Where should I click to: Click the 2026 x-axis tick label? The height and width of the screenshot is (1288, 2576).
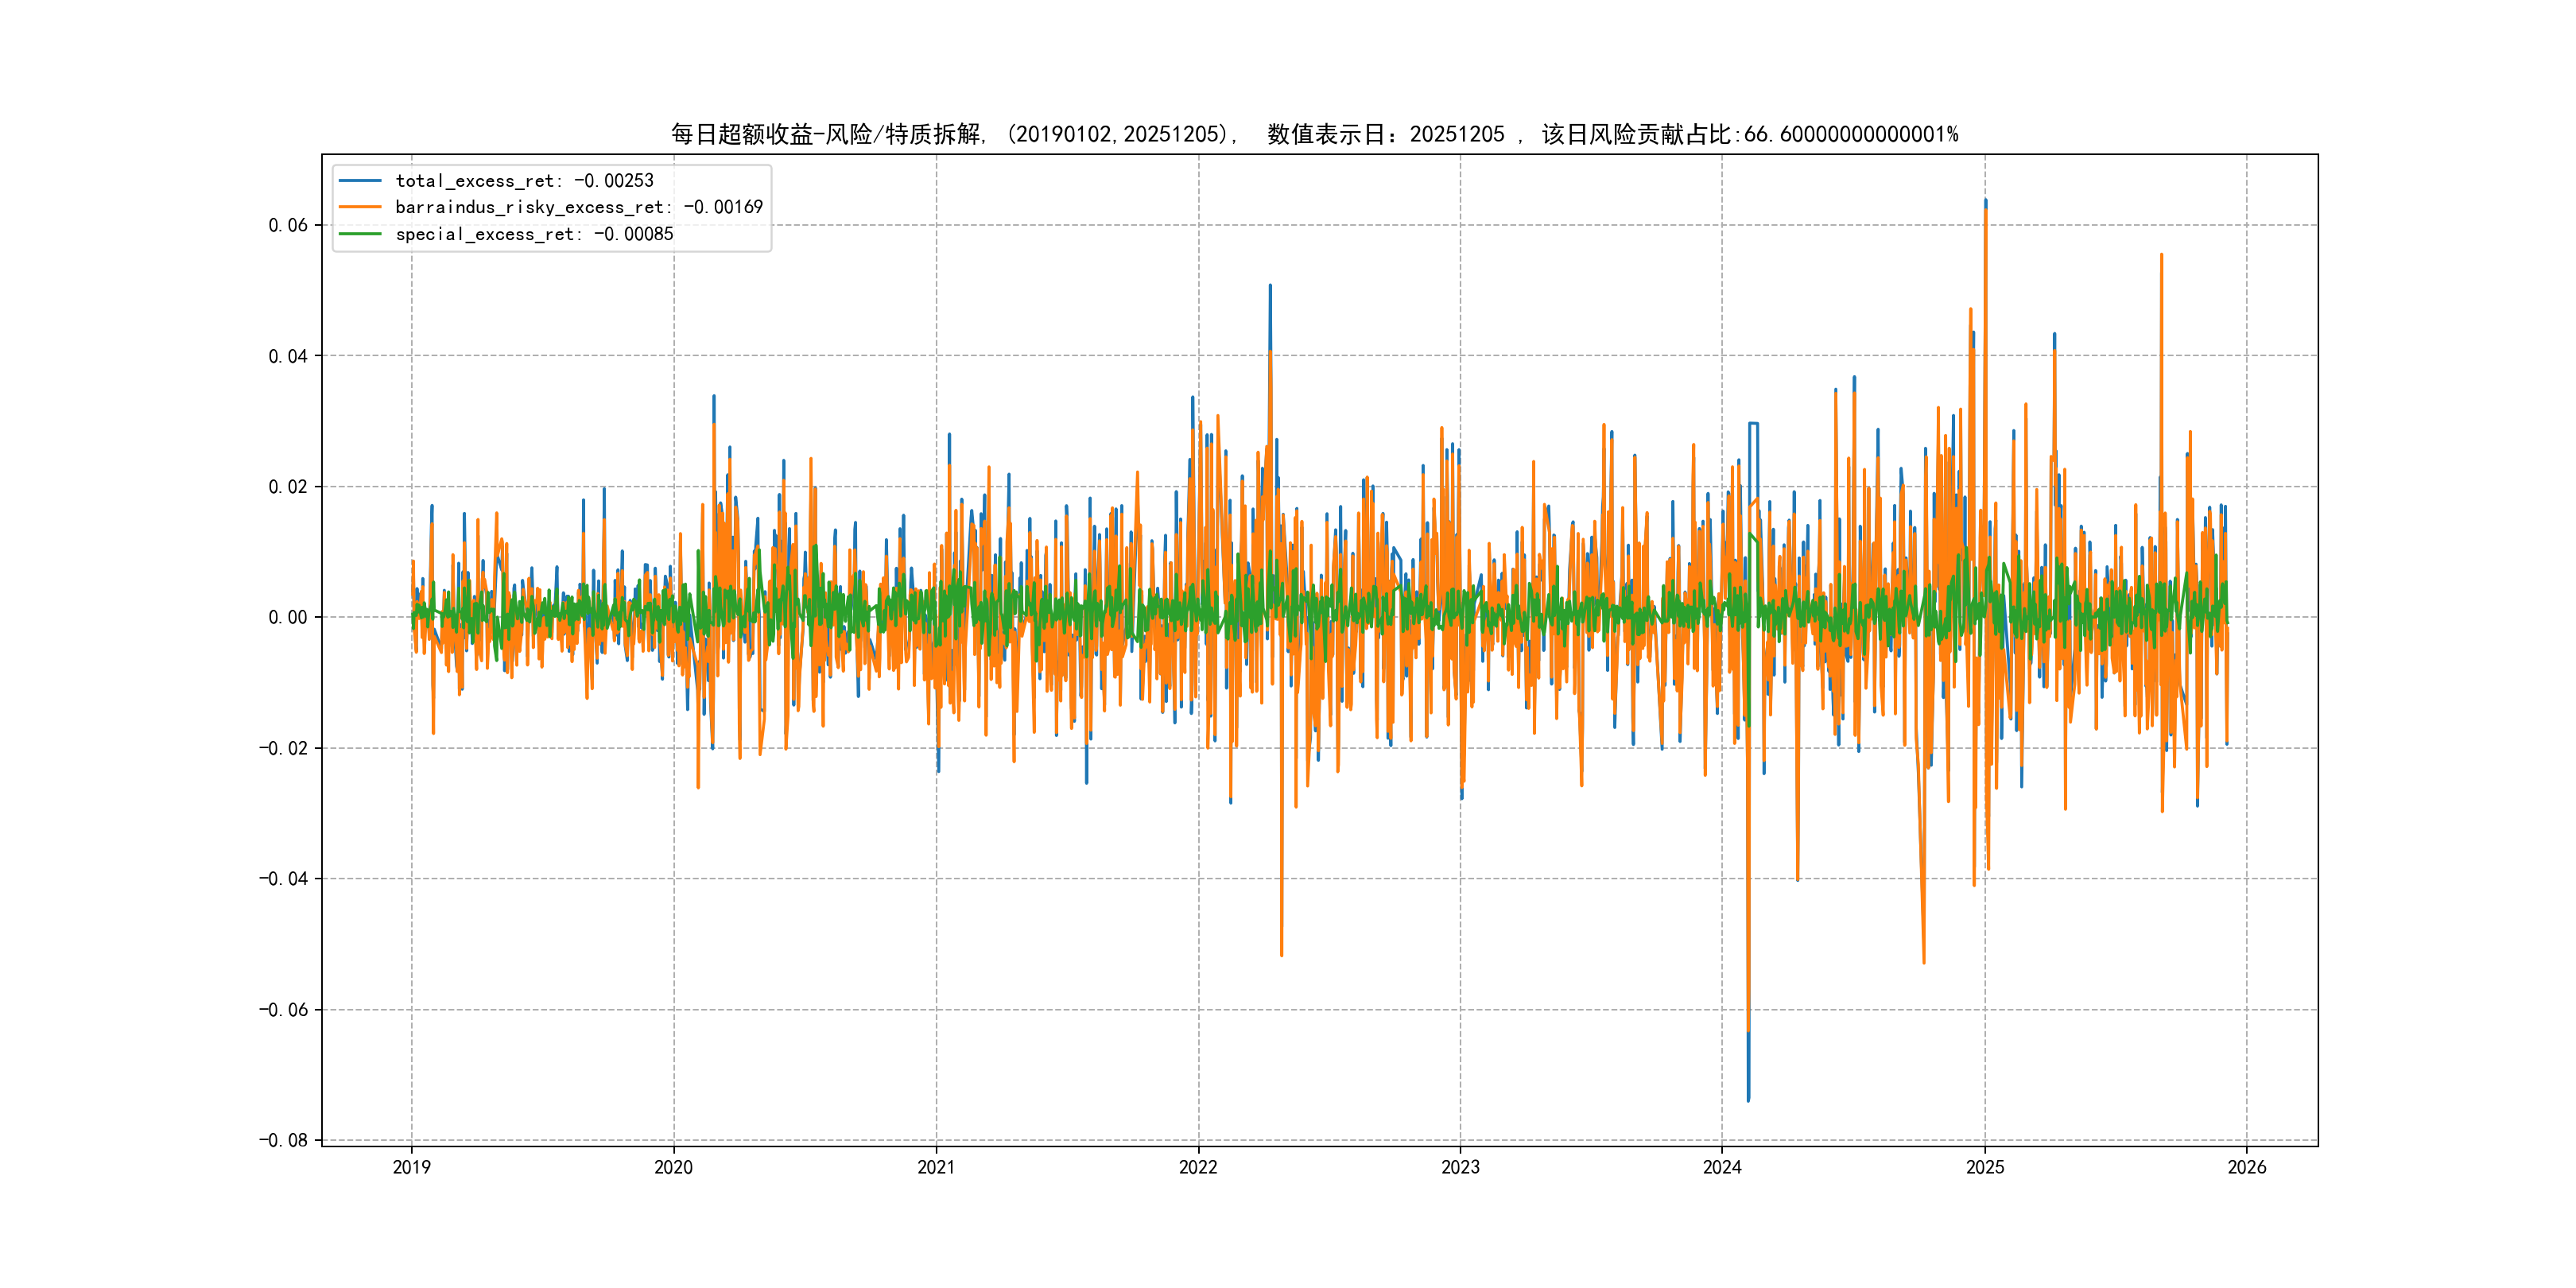click(2247, 1167)
